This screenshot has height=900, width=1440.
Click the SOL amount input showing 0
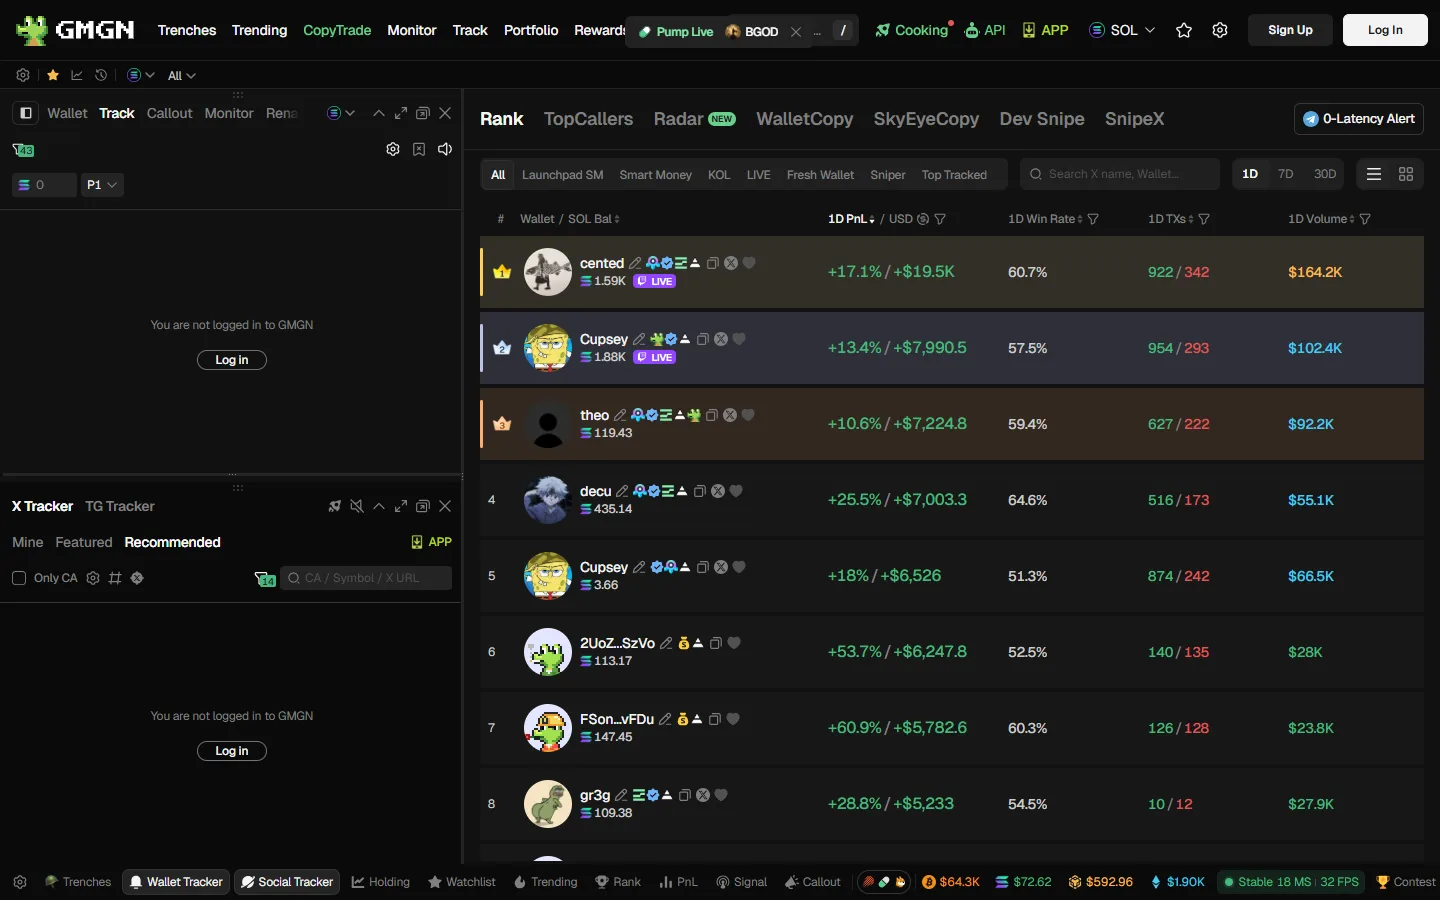(x=44, y=185)
